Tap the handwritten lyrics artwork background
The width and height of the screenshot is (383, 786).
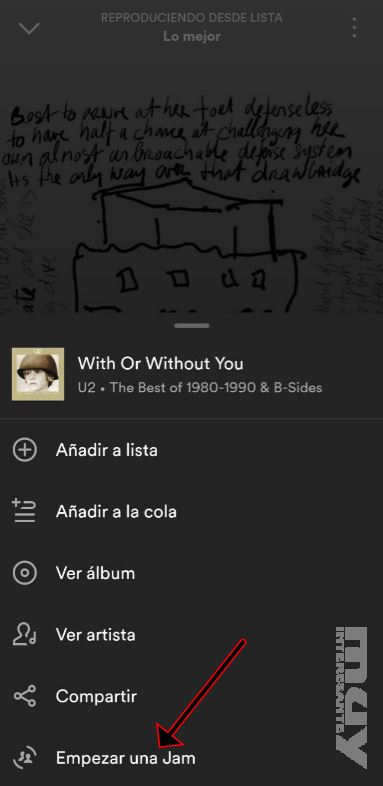(x=192, y=201)
